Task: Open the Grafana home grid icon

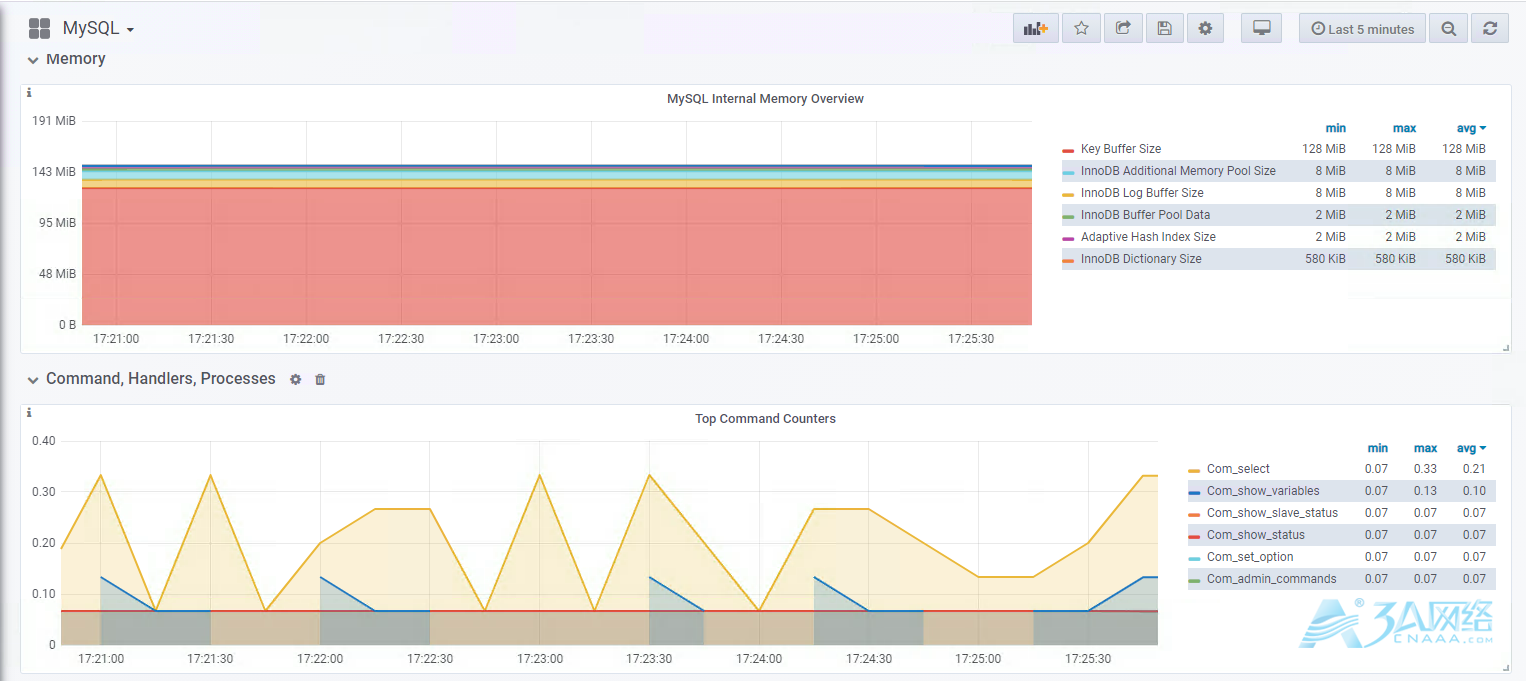Action: point(39,29)
